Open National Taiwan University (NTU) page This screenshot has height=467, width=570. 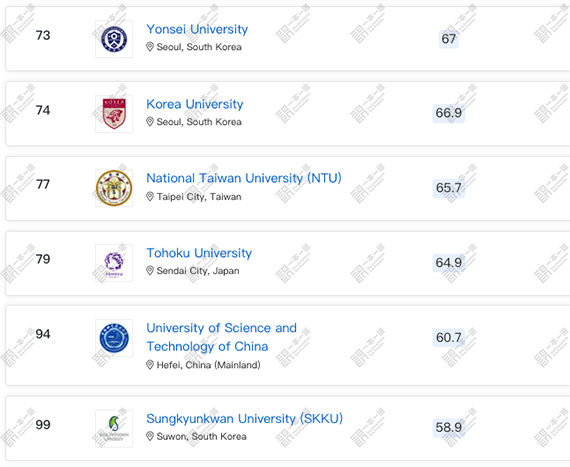point(244,178)
